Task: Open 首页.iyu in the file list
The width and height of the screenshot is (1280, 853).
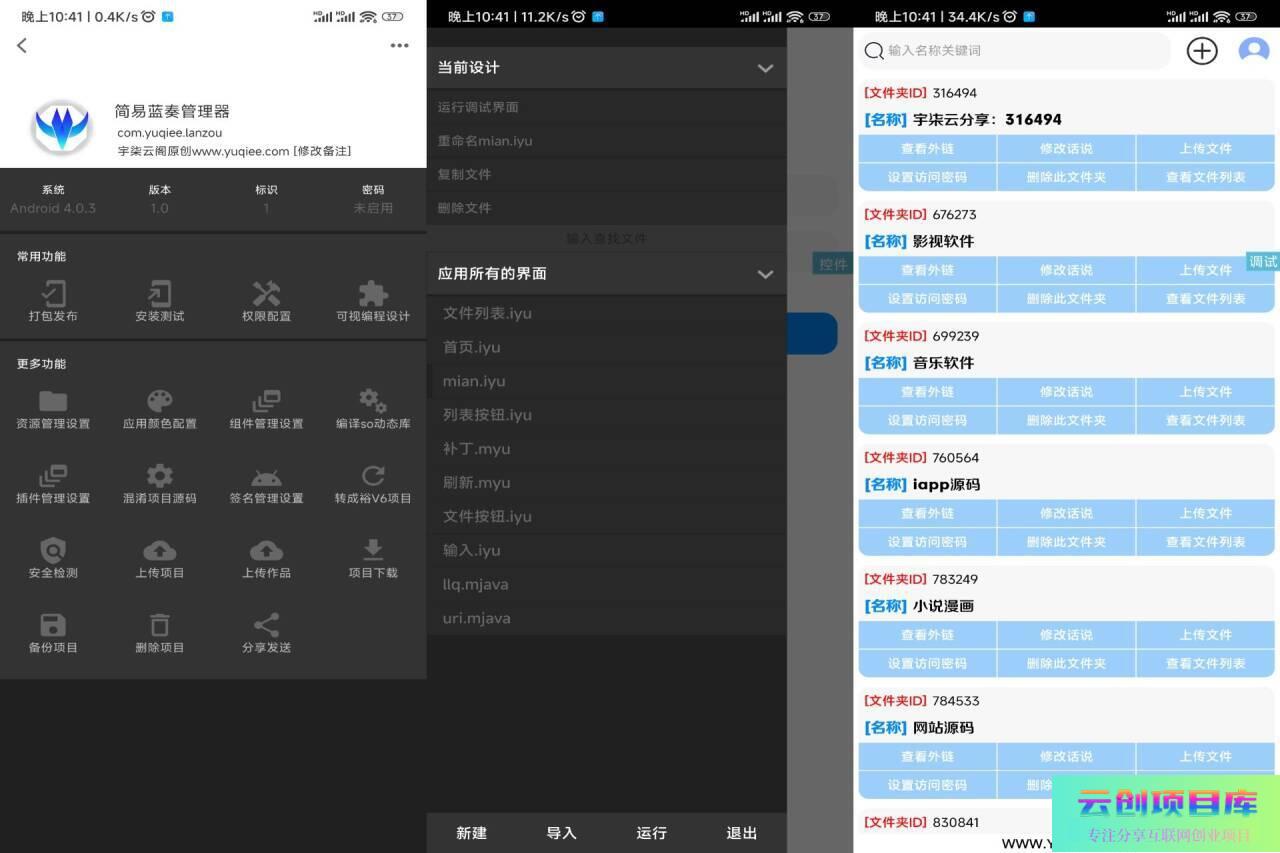Action: (x=472, y=347)
